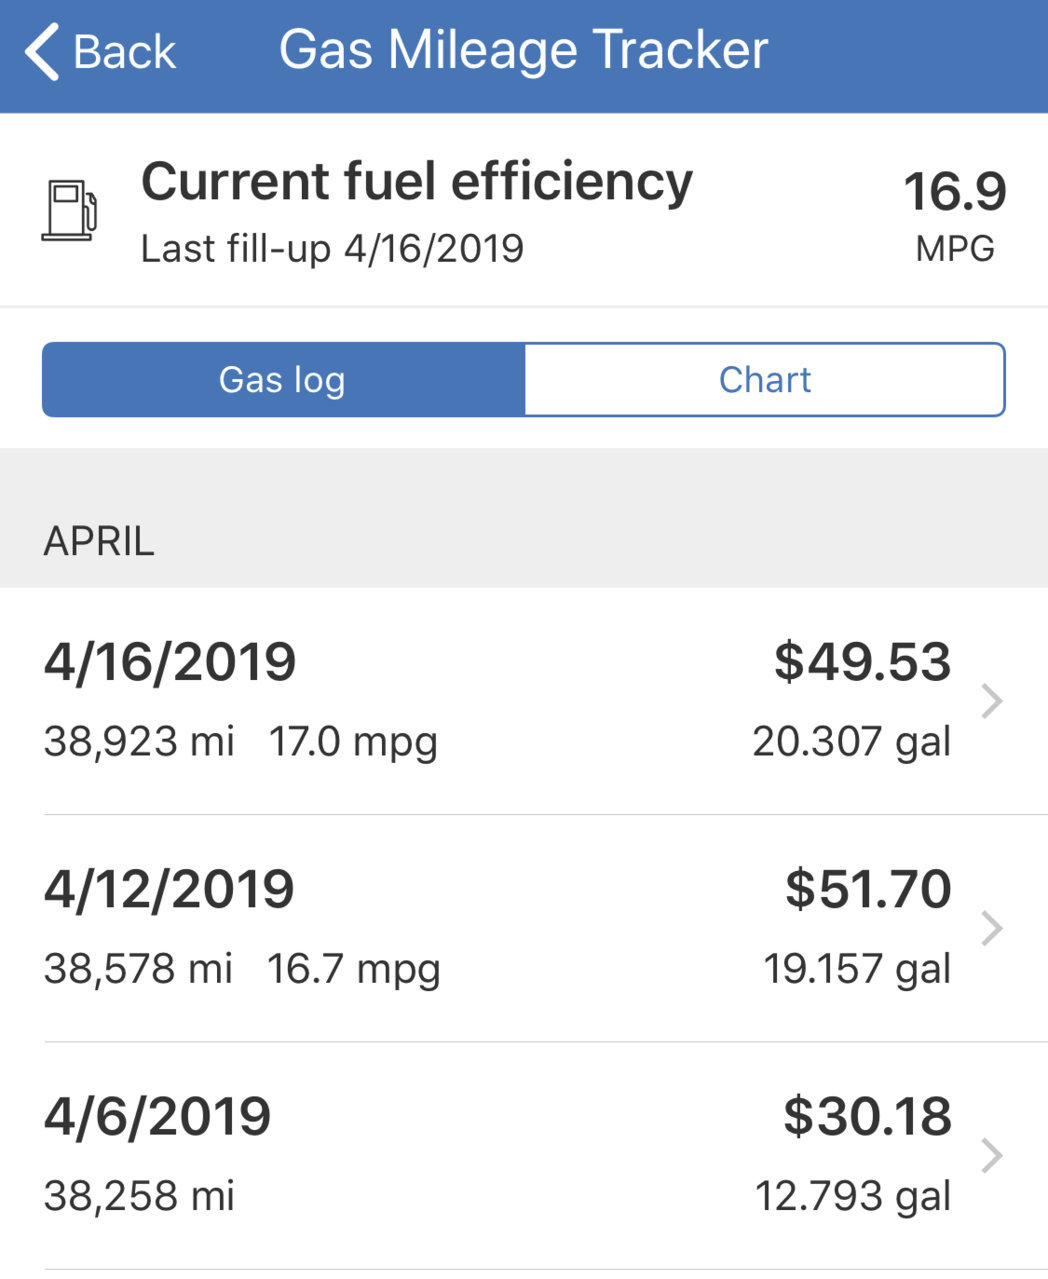Click the APRIL section header

pyautogui.click(x=99, y=541)
